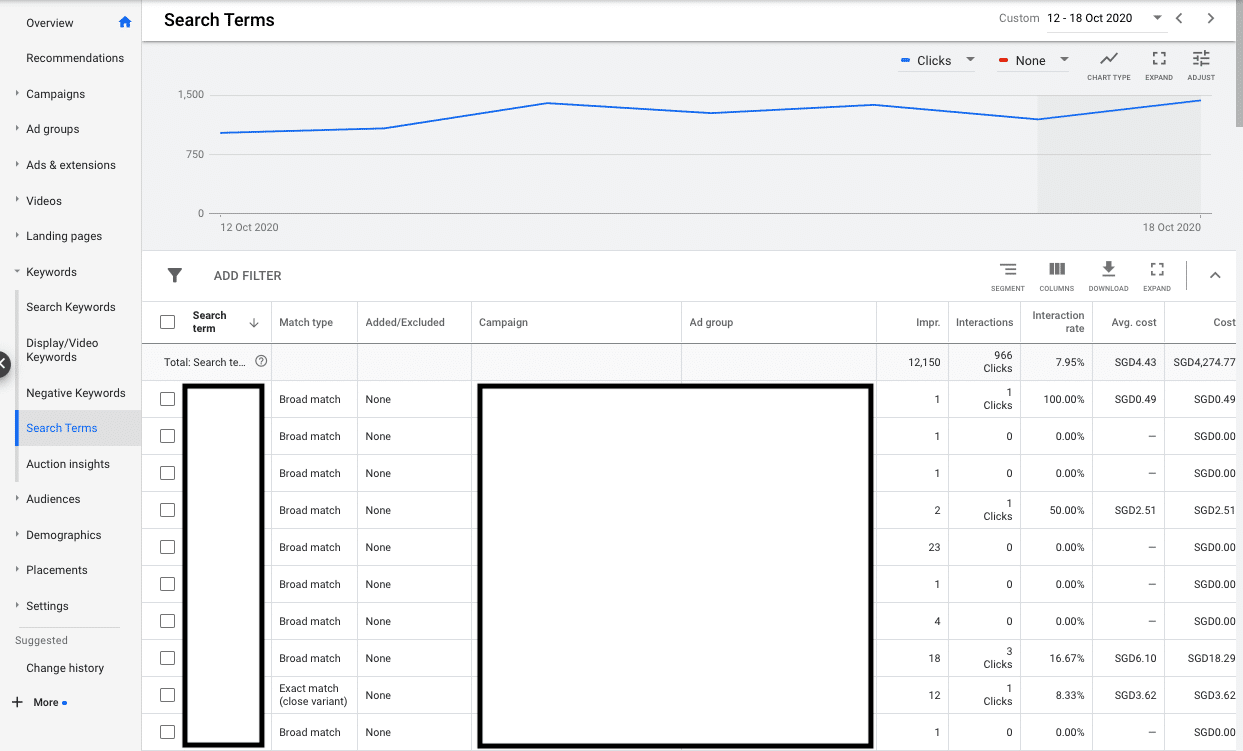Click the sort arrow beside Search term
Viewport: 1243px width, 751px height.
[254, 323]
